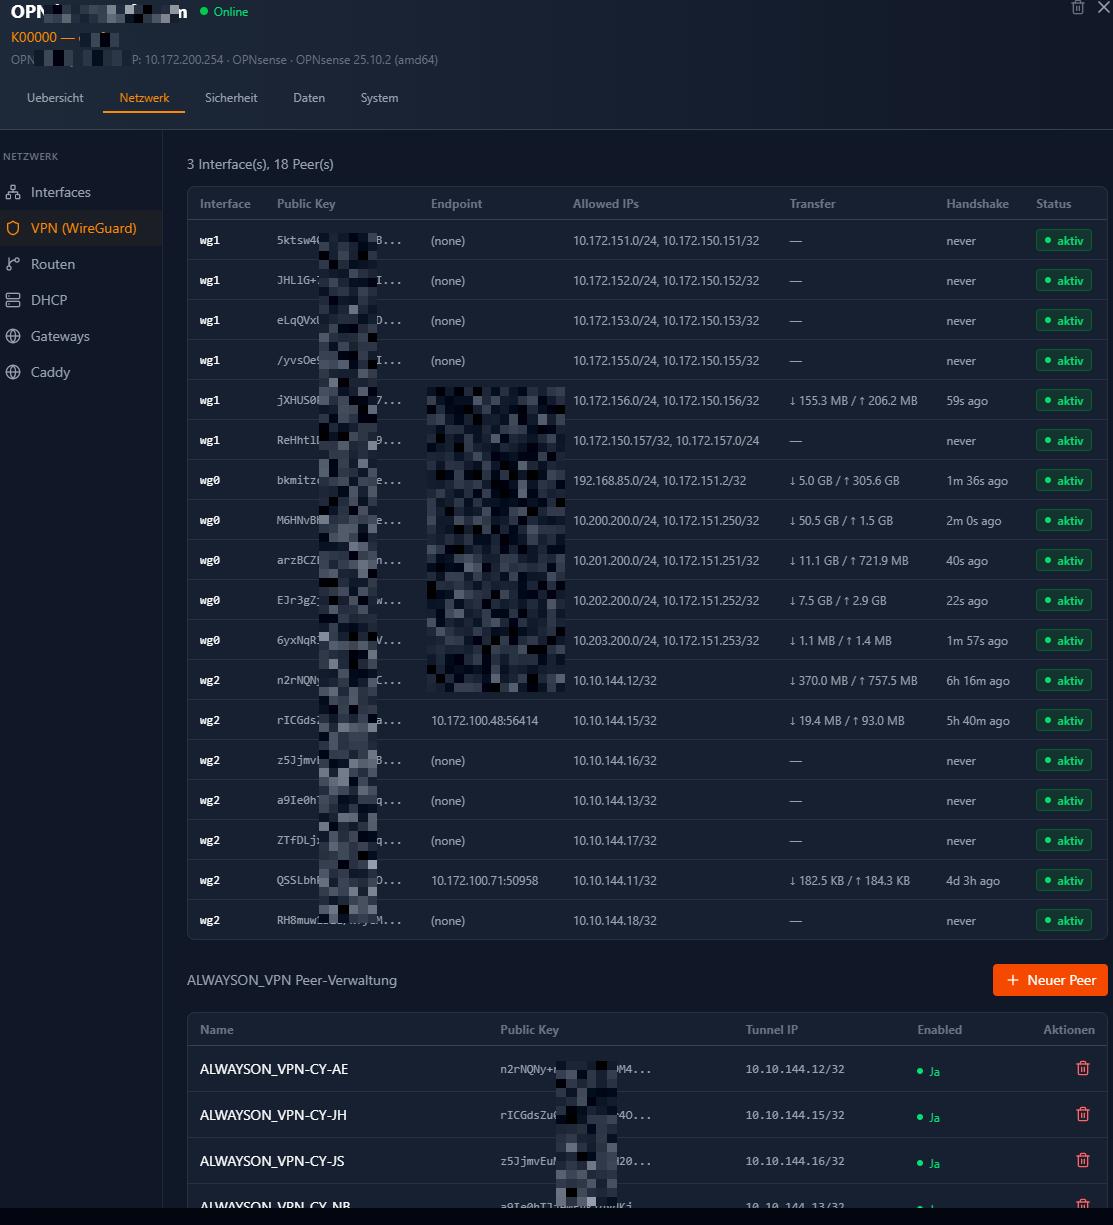
Task: Click the trash icon in the top header
Action: coord(1078,8)
